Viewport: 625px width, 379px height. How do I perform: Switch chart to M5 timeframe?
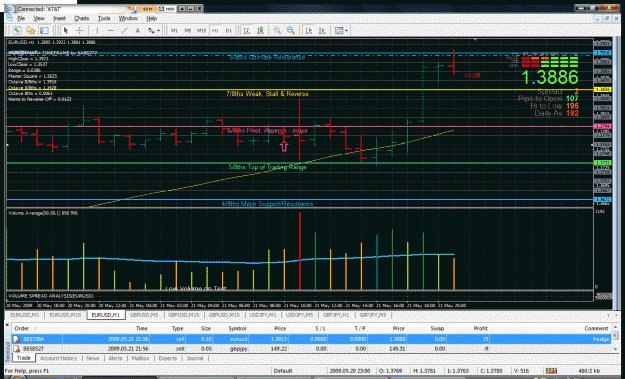(188, 30)
